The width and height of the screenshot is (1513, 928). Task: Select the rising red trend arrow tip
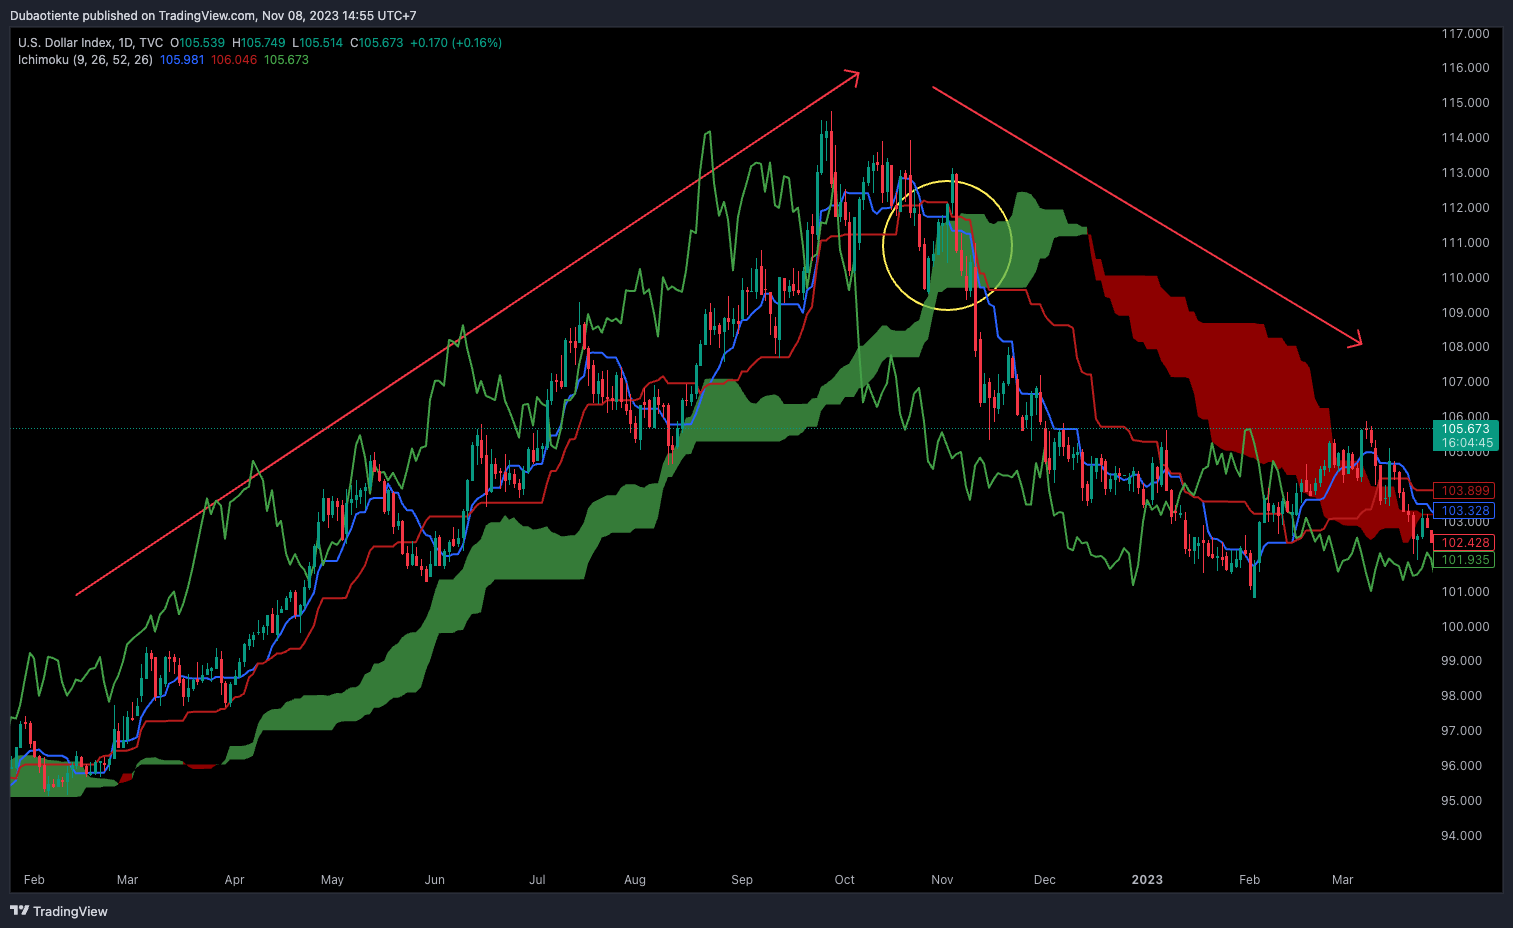pyautogui.click(x=857, y=73)
